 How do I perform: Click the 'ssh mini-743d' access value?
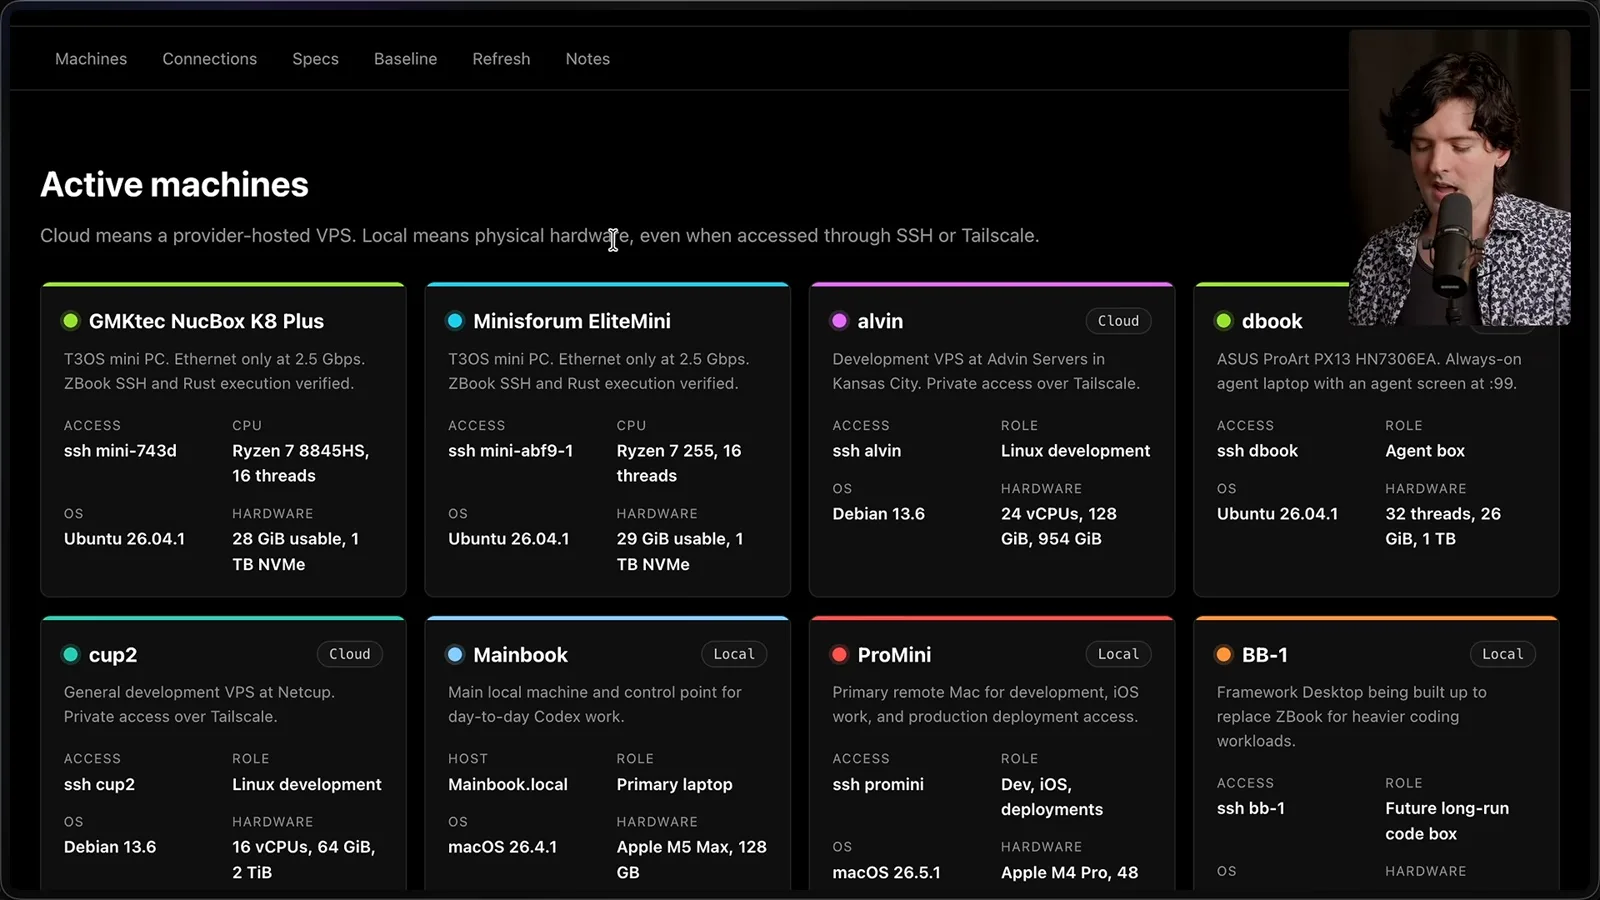pos(120,451)
